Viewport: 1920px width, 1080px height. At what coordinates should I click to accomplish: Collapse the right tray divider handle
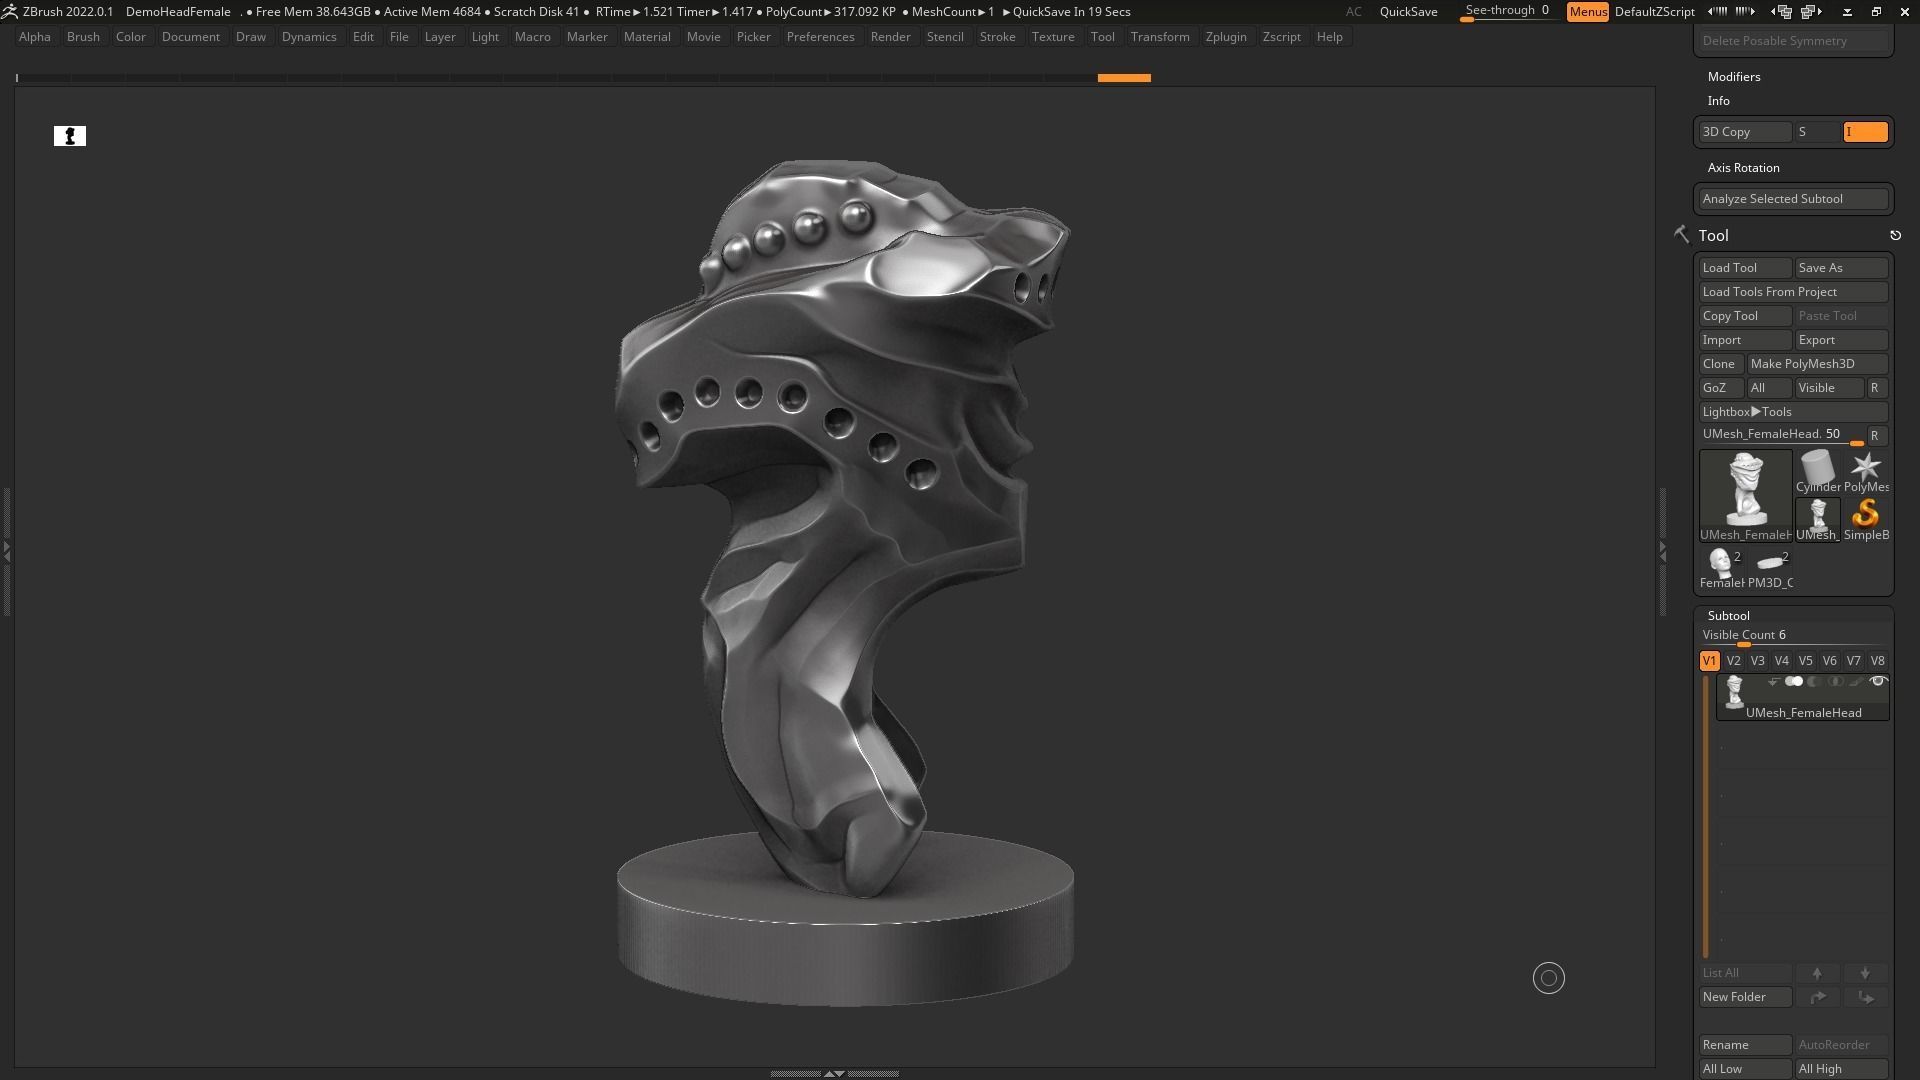[1662, 551]
